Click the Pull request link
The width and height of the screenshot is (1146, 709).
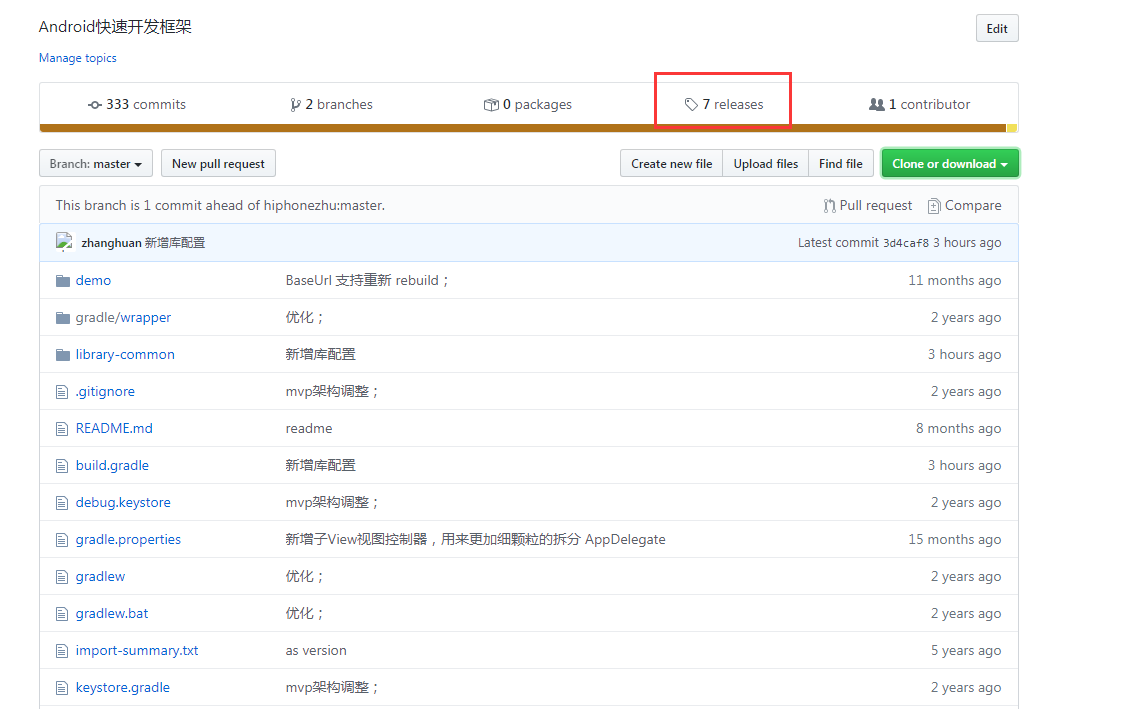[x=868, y=206]
